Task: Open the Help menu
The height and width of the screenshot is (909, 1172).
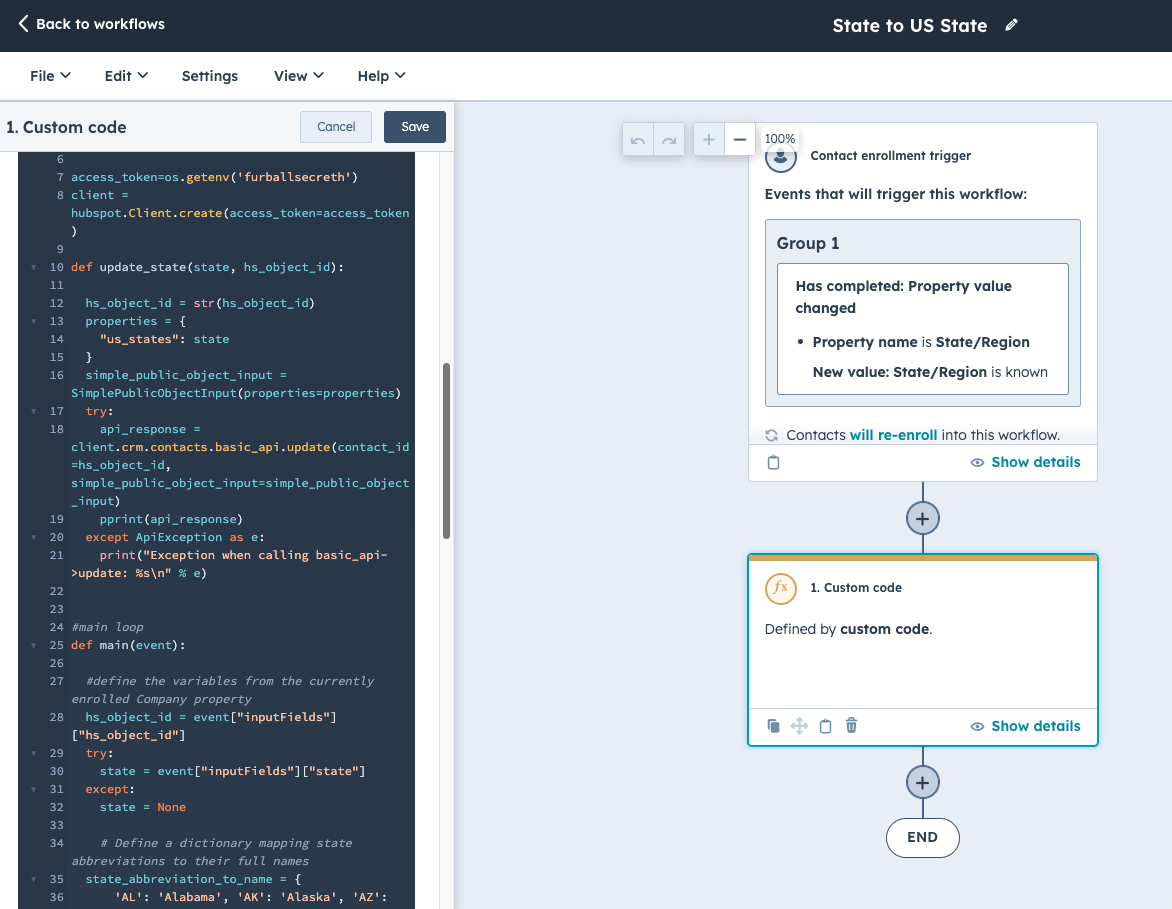Action: tap(381, 76)
